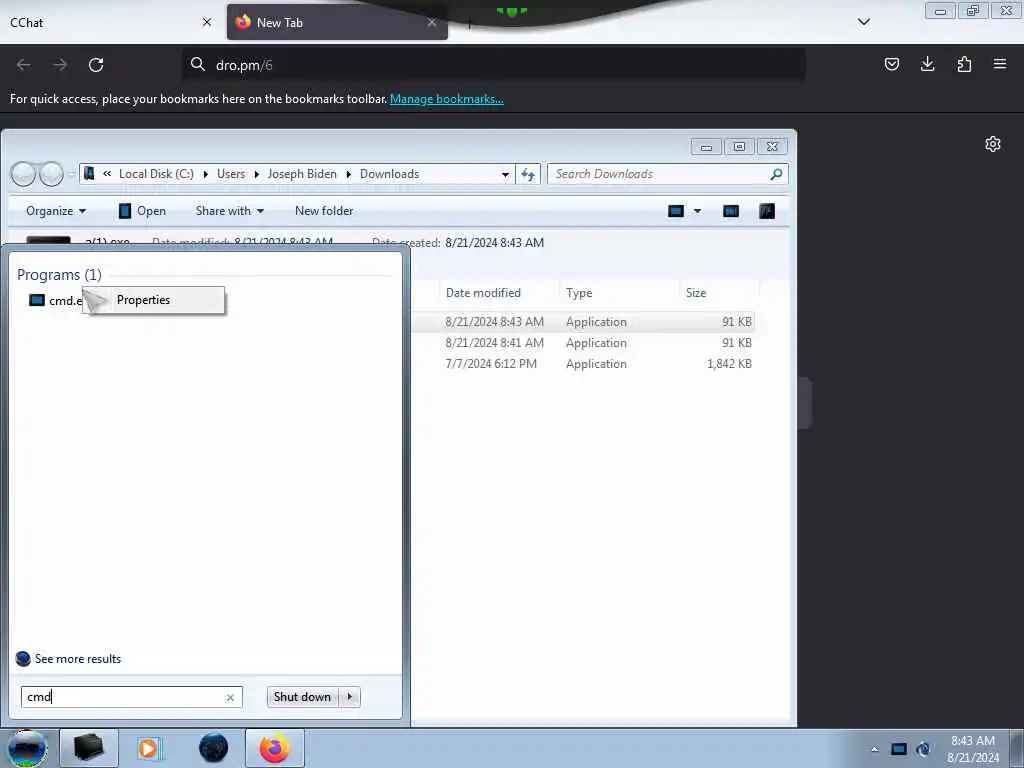Sort by the Size column header
Viewport: 1024px width, 768px height.
click(696, 293)
